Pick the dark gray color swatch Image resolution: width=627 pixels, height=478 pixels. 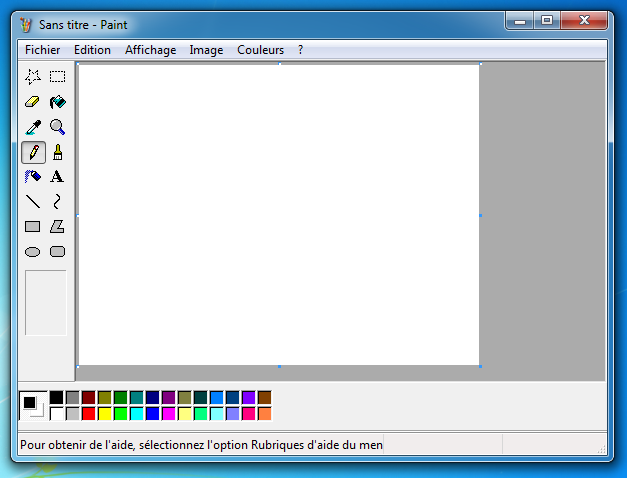click(x=72, y=398)
